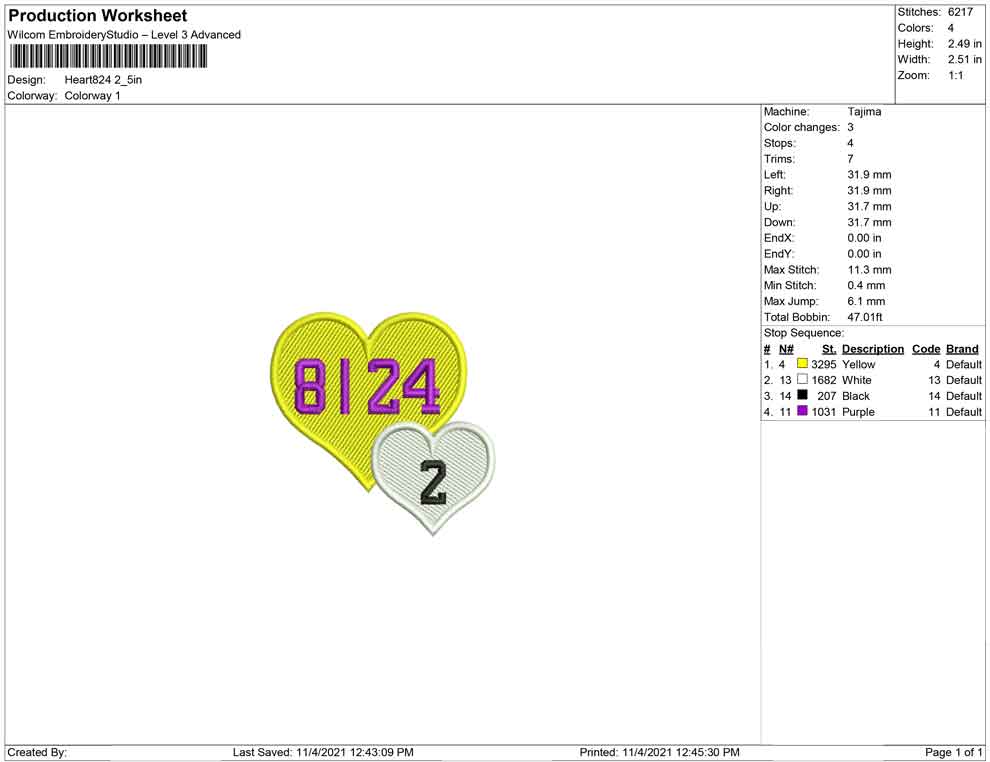
Task: Click the Stops value 4
Action: [x=850, y=143]
